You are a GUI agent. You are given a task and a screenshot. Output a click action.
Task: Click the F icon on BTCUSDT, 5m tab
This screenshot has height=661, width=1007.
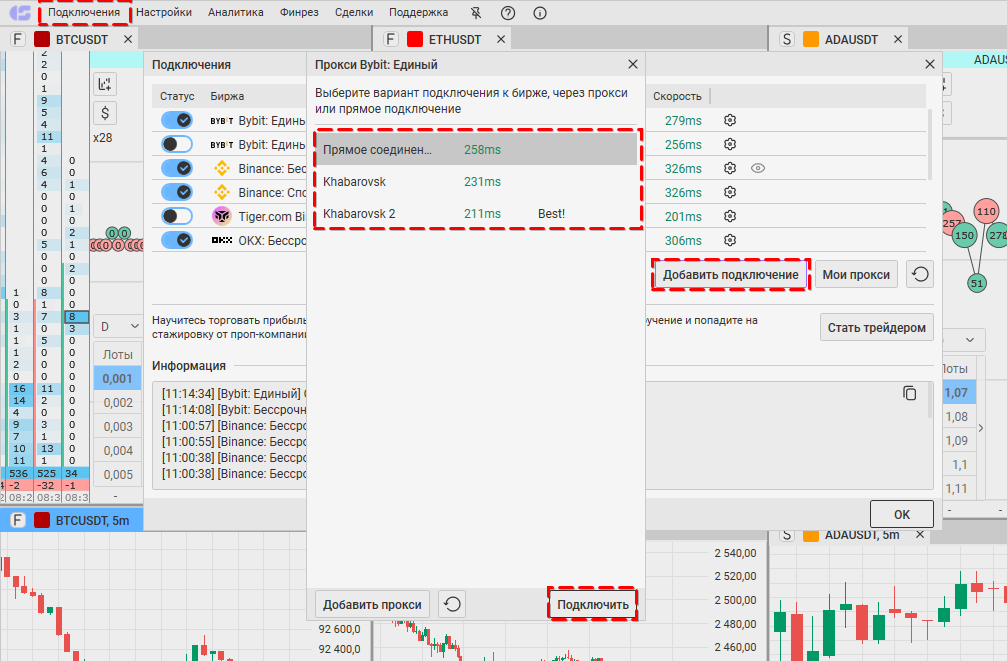click(17, 520)
